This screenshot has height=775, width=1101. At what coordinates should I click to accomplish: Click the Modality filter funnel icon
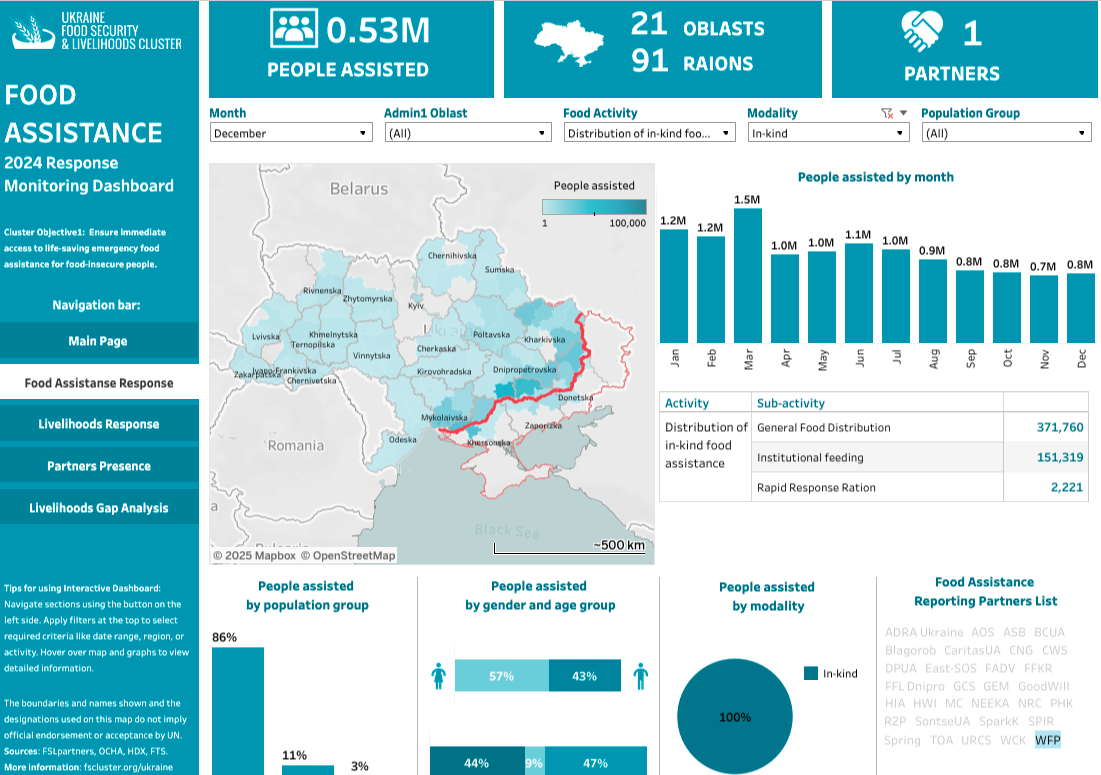pyautogui.click(x=886, y=114)
